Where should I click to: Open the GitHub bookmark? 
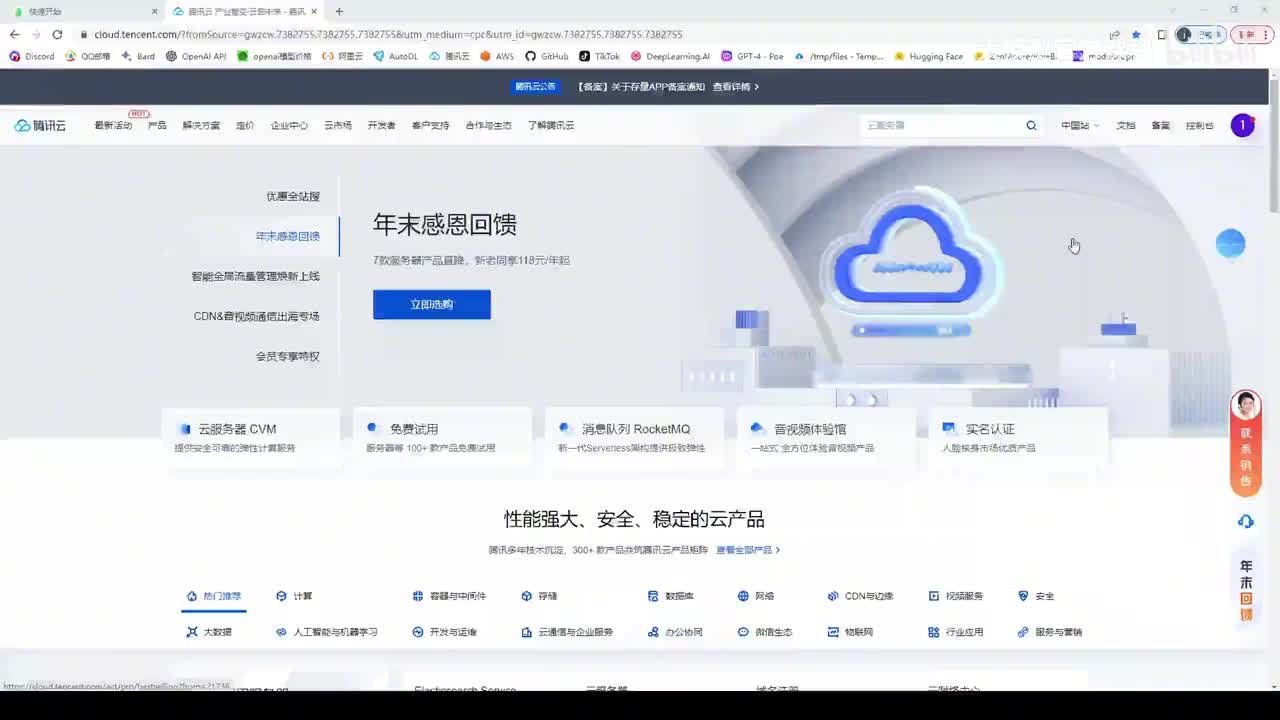(547, 56)
